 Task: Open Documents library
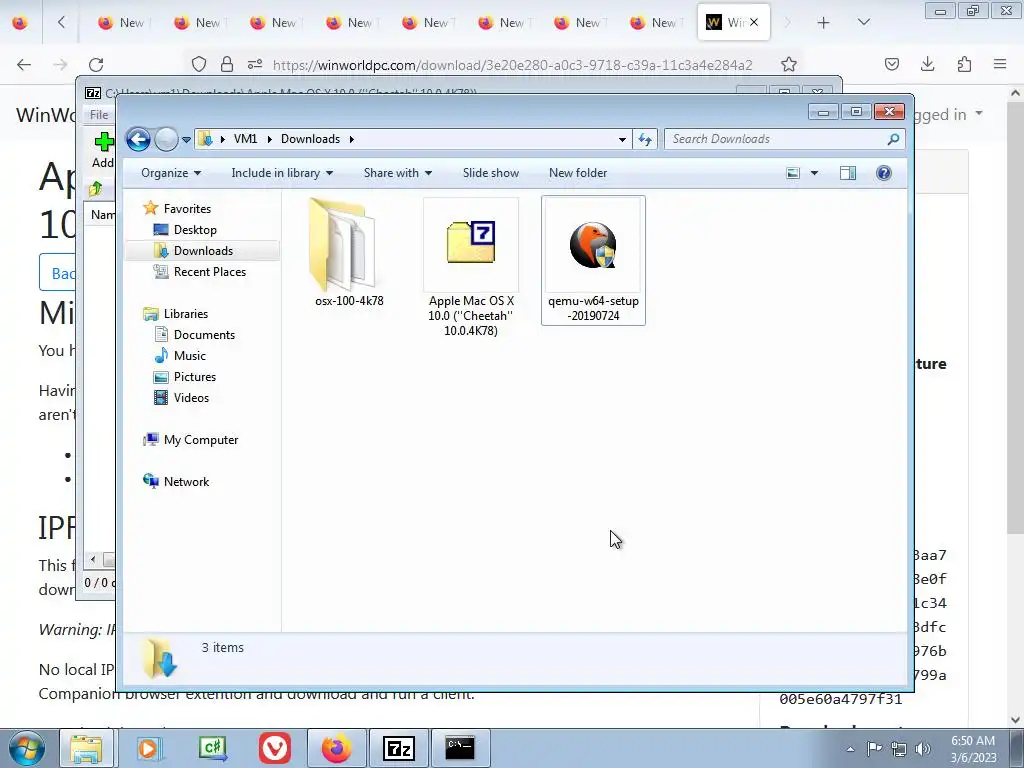204,335
